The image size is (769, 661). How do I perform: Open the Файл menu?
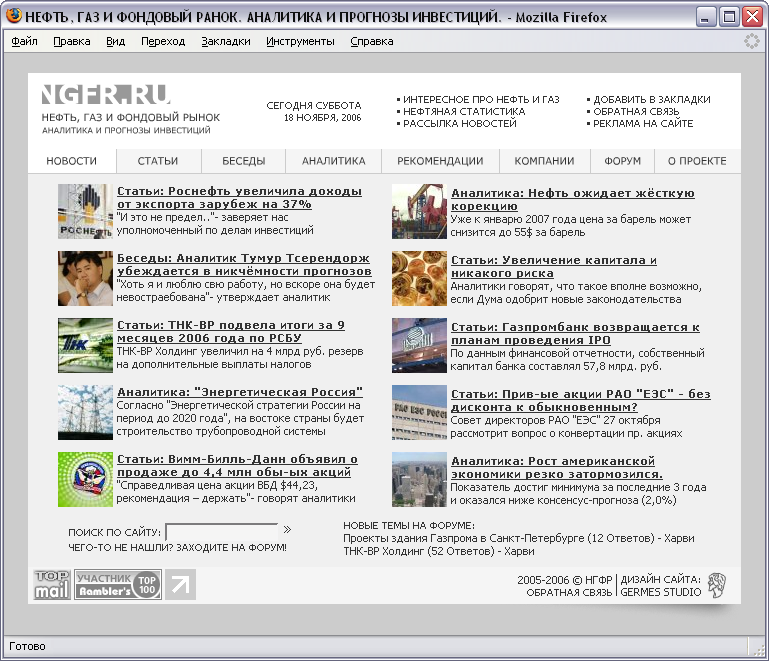pyautogui.click(x=25, y=41)
